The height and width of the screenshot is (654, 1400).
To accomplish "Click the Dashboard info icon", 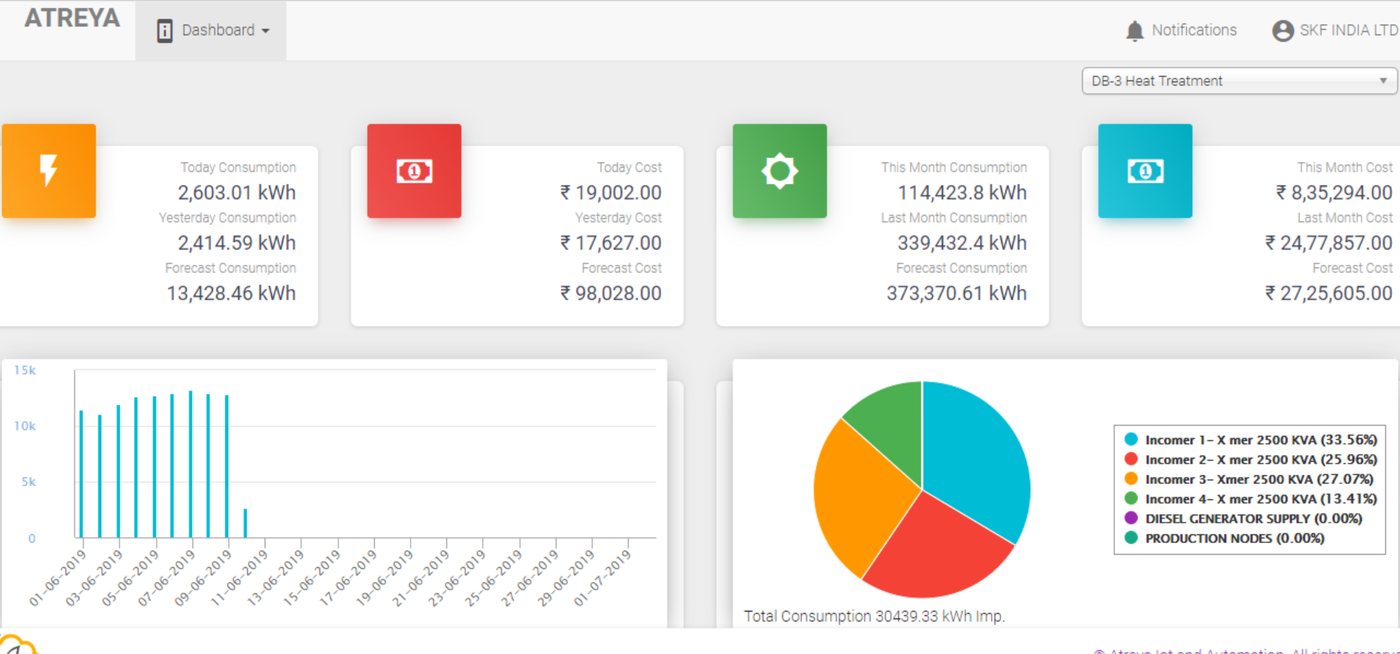I will pos(165,31).
